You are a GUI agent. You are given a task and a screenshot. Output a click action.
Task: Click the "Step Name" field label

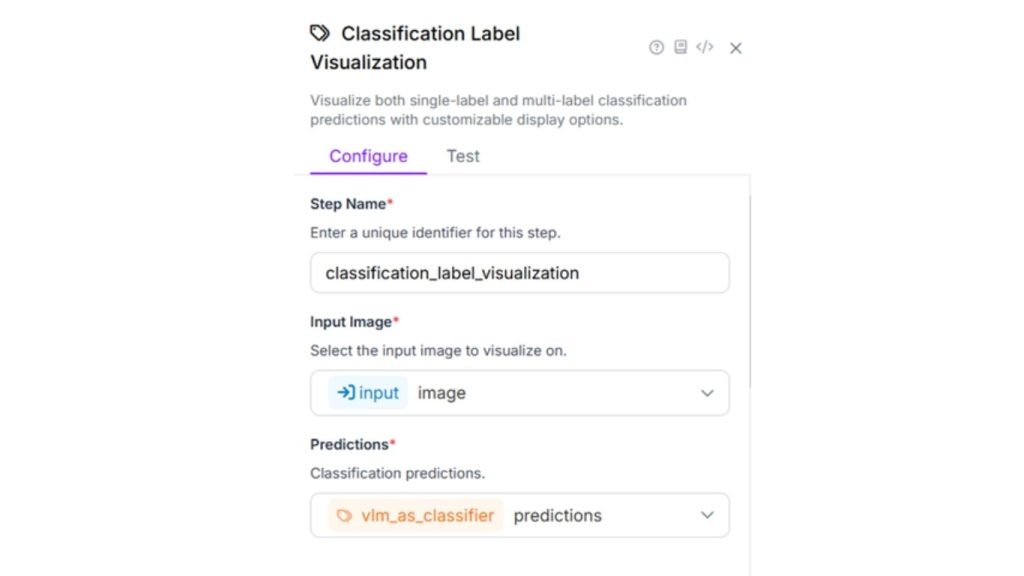348,204
